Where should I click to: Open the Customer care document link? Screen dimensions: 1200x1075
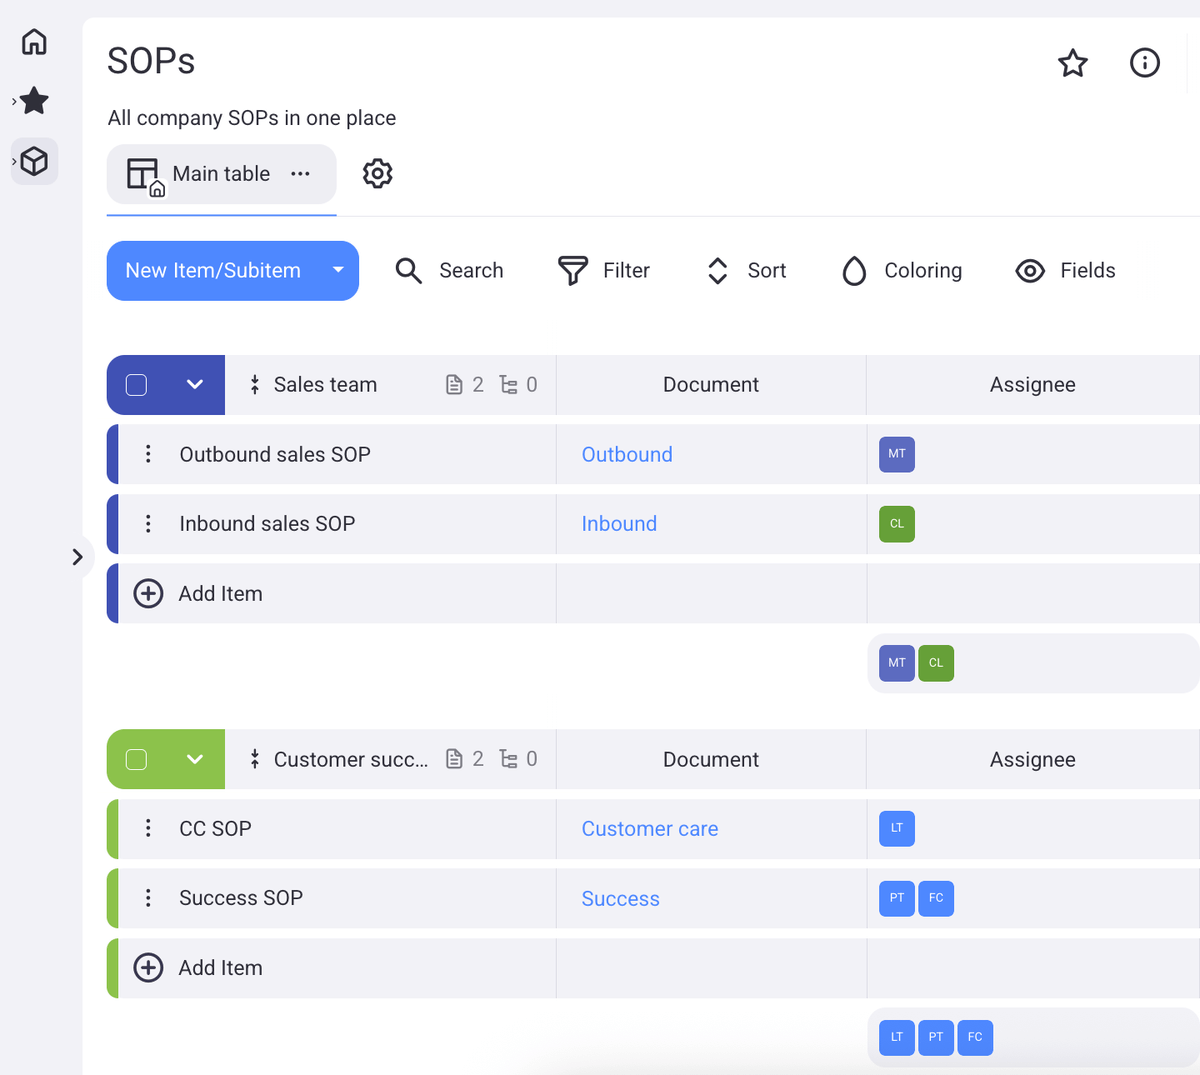(x=649, y=828)
